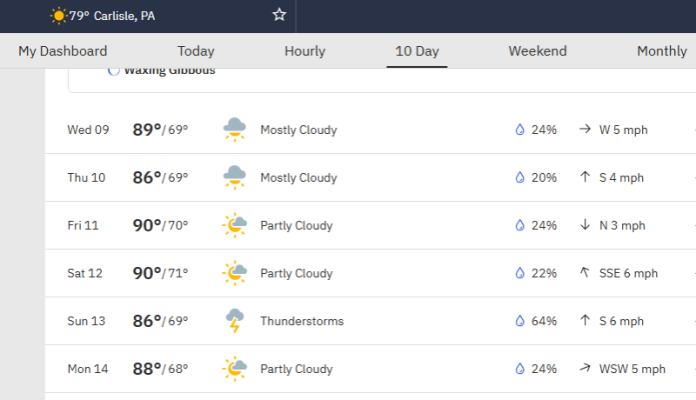The image size is (696, 400).
Task: Expand the Mon 14 forecast row
Action: pos(370,369)
